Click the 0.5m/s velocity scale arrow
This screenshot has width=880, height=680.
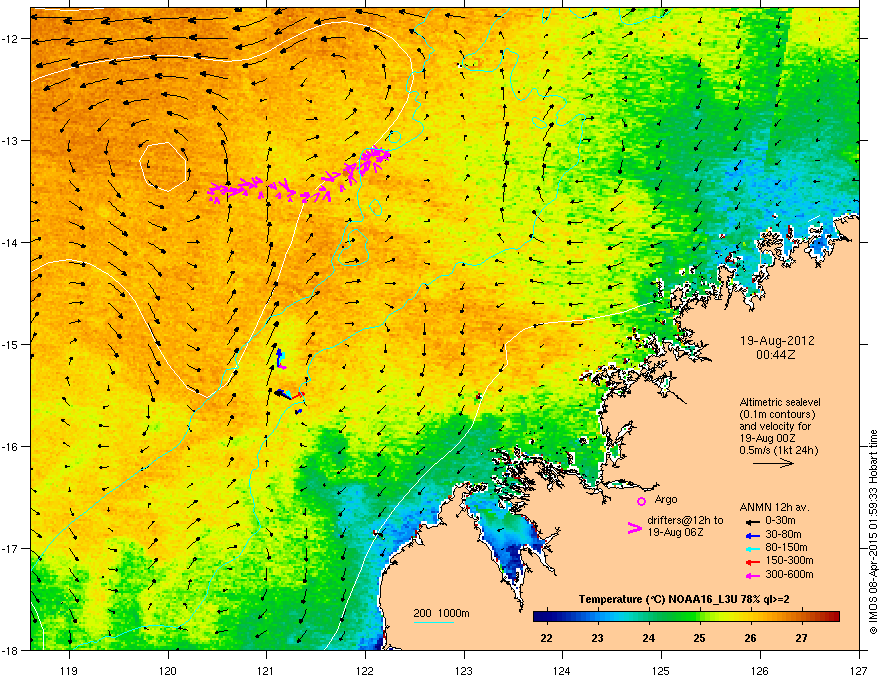tap(773, 463)
